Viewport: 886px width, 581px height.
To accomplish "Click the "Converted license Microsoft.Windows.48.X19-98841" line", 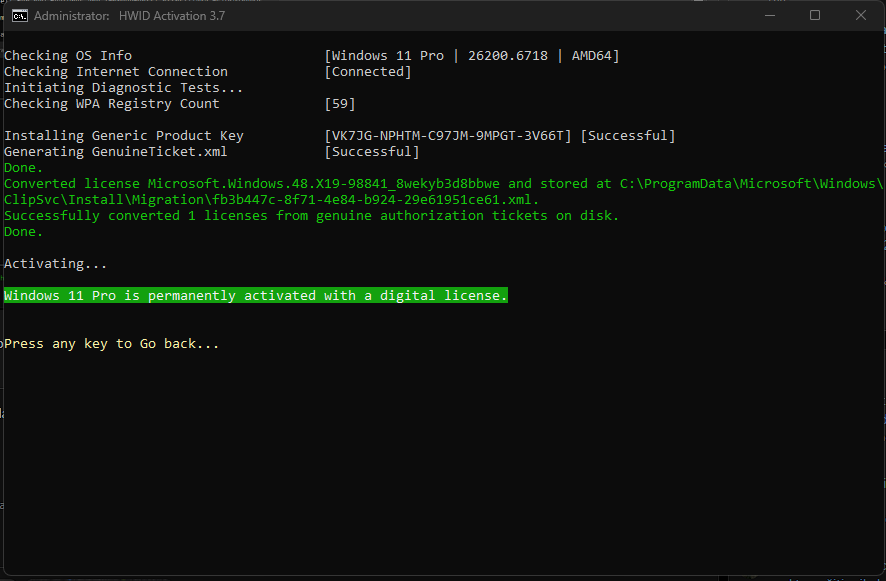I will [x=443, y=184].
